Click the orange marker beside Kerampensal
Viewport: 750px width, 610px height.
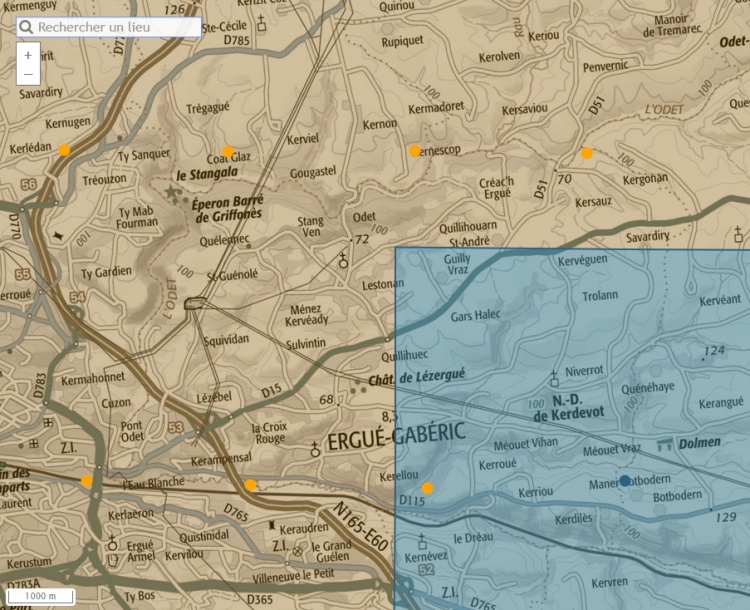pyautogui.click(x=250, y=485)
